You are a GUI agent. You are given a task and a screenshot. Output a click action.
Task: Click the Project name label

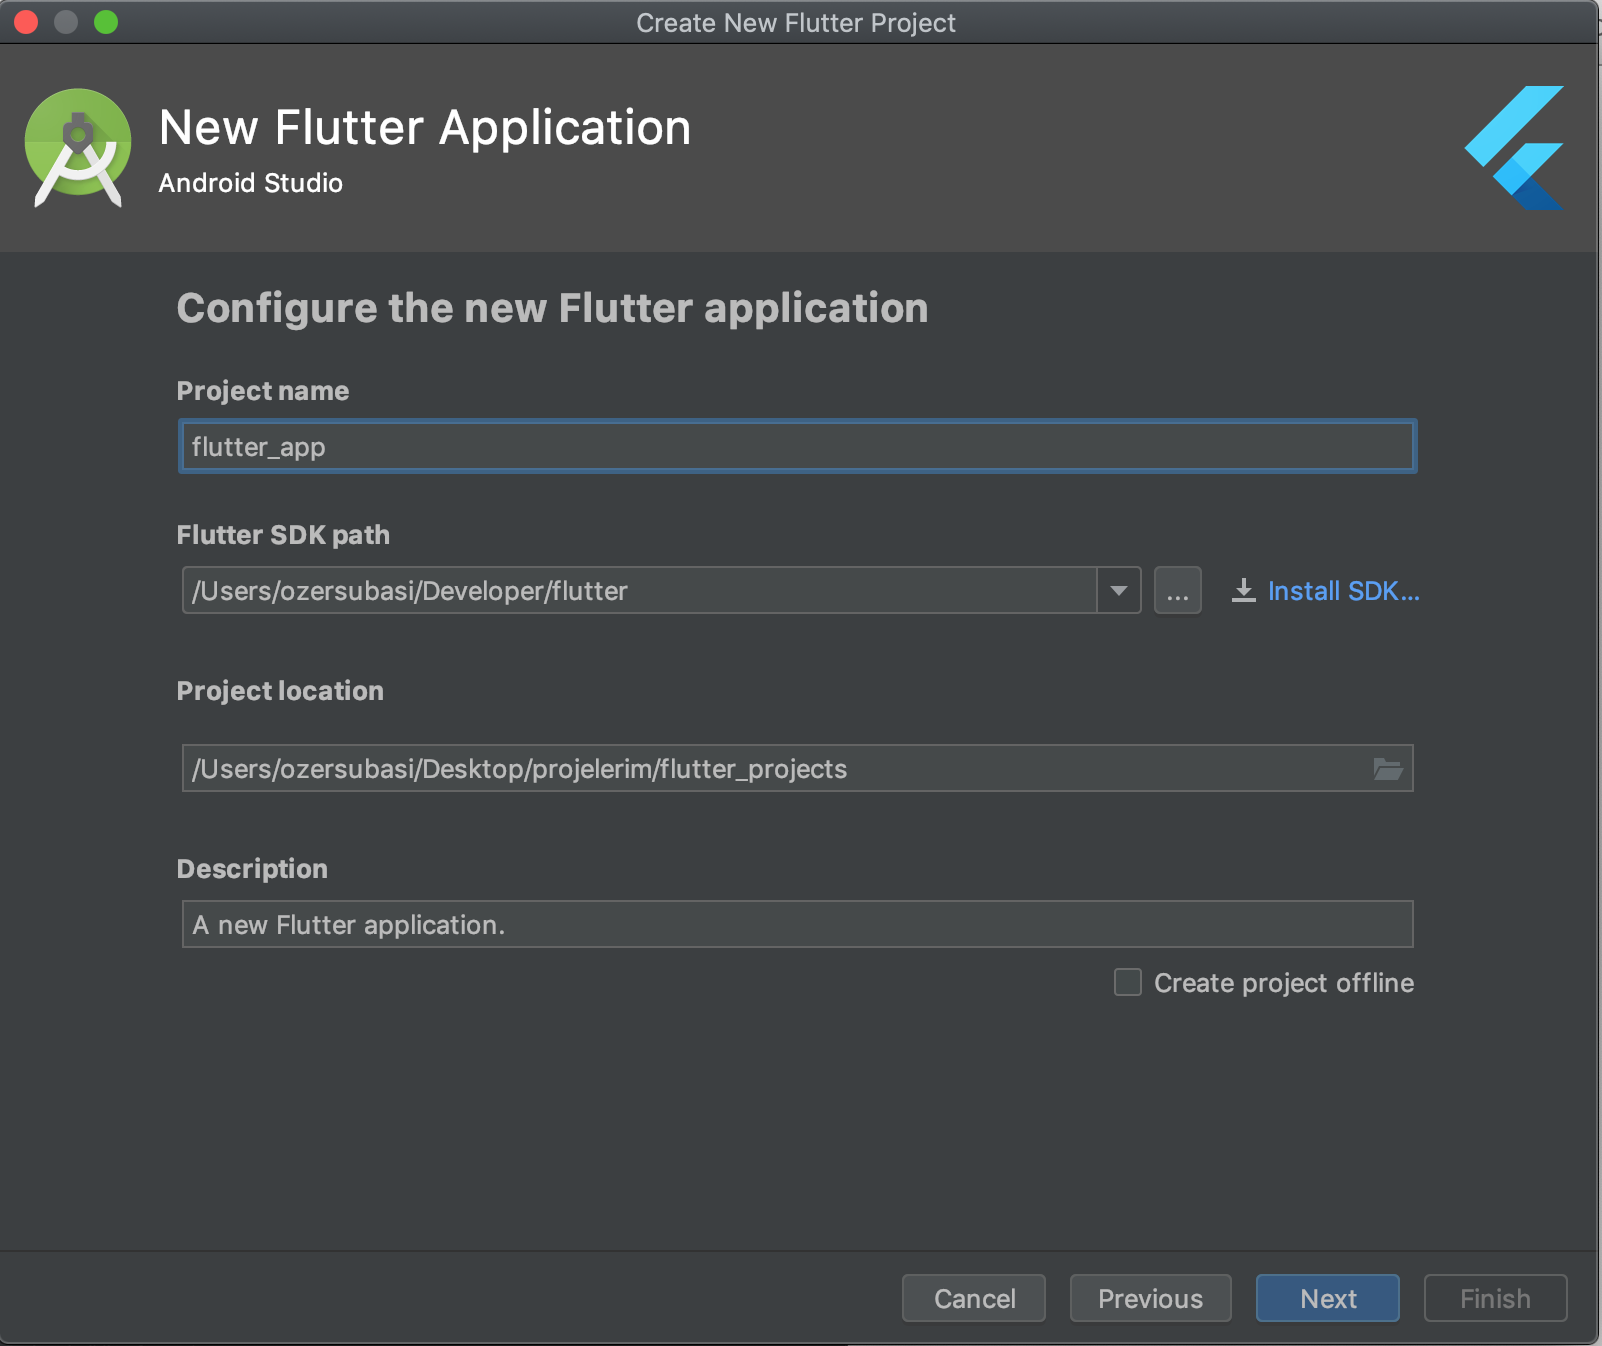tap(263, 391)
